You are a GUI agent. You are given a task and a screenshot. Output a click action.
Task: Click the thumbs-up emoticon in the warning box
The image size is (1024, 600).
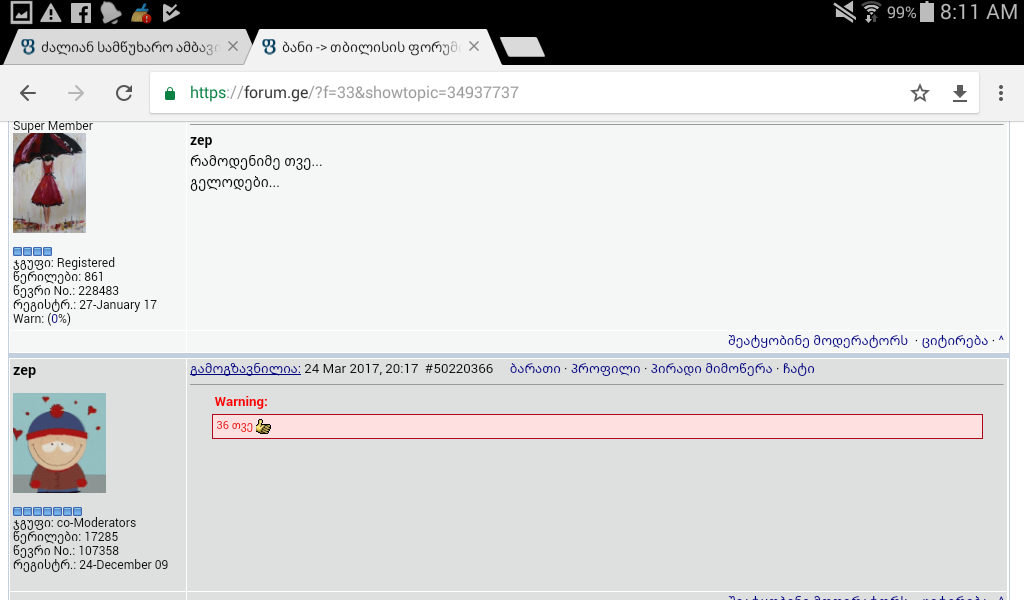263,426
